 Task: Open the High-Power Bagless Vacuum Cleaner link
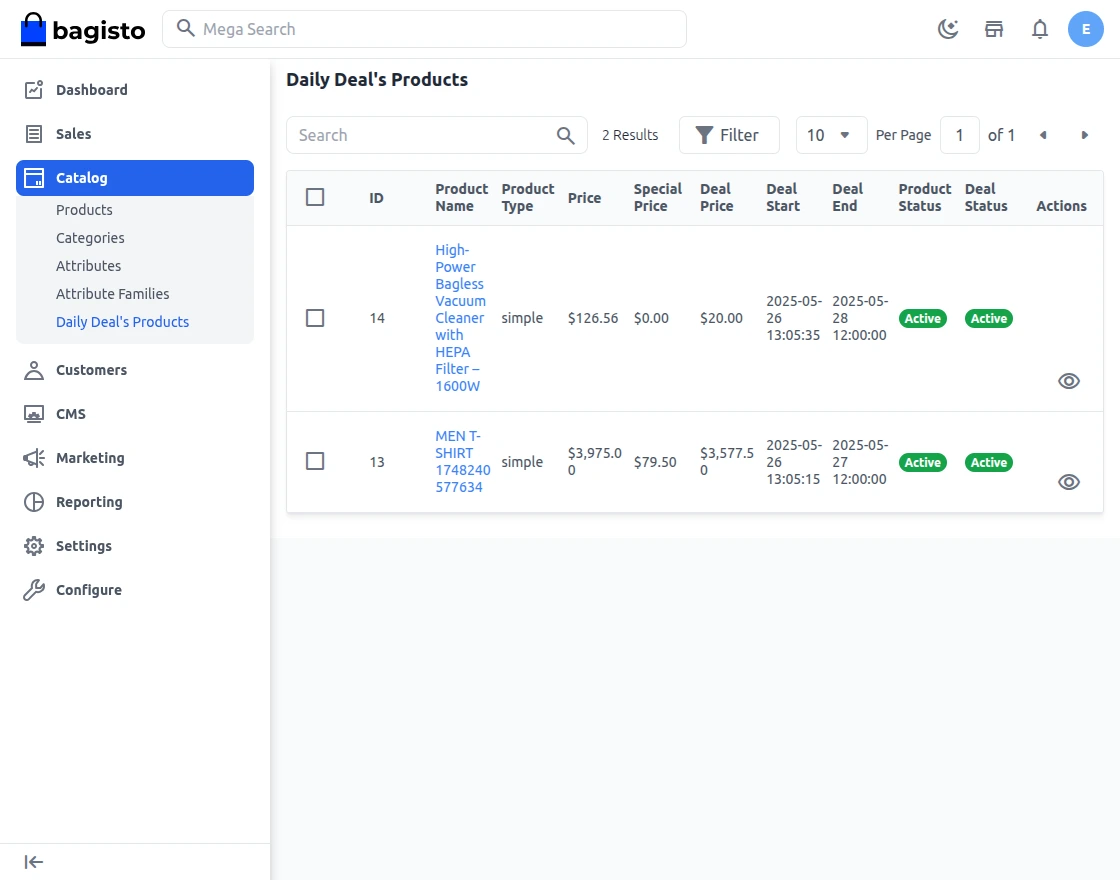click(459, 318)
